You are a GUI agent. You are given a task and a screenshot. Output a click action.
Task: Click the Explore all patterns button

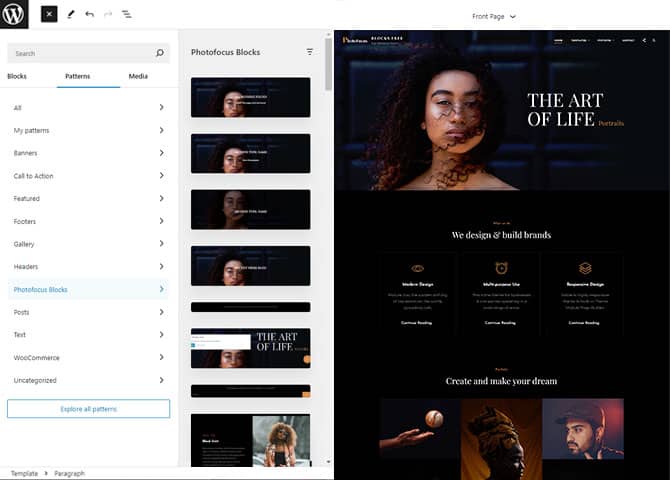88,409
